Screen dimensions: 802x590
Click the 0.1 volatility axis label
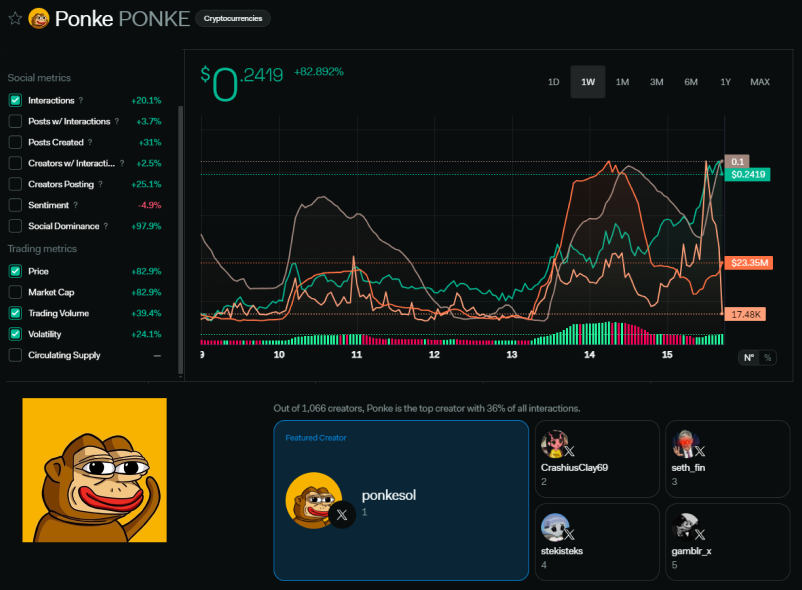tap(737, 162)
